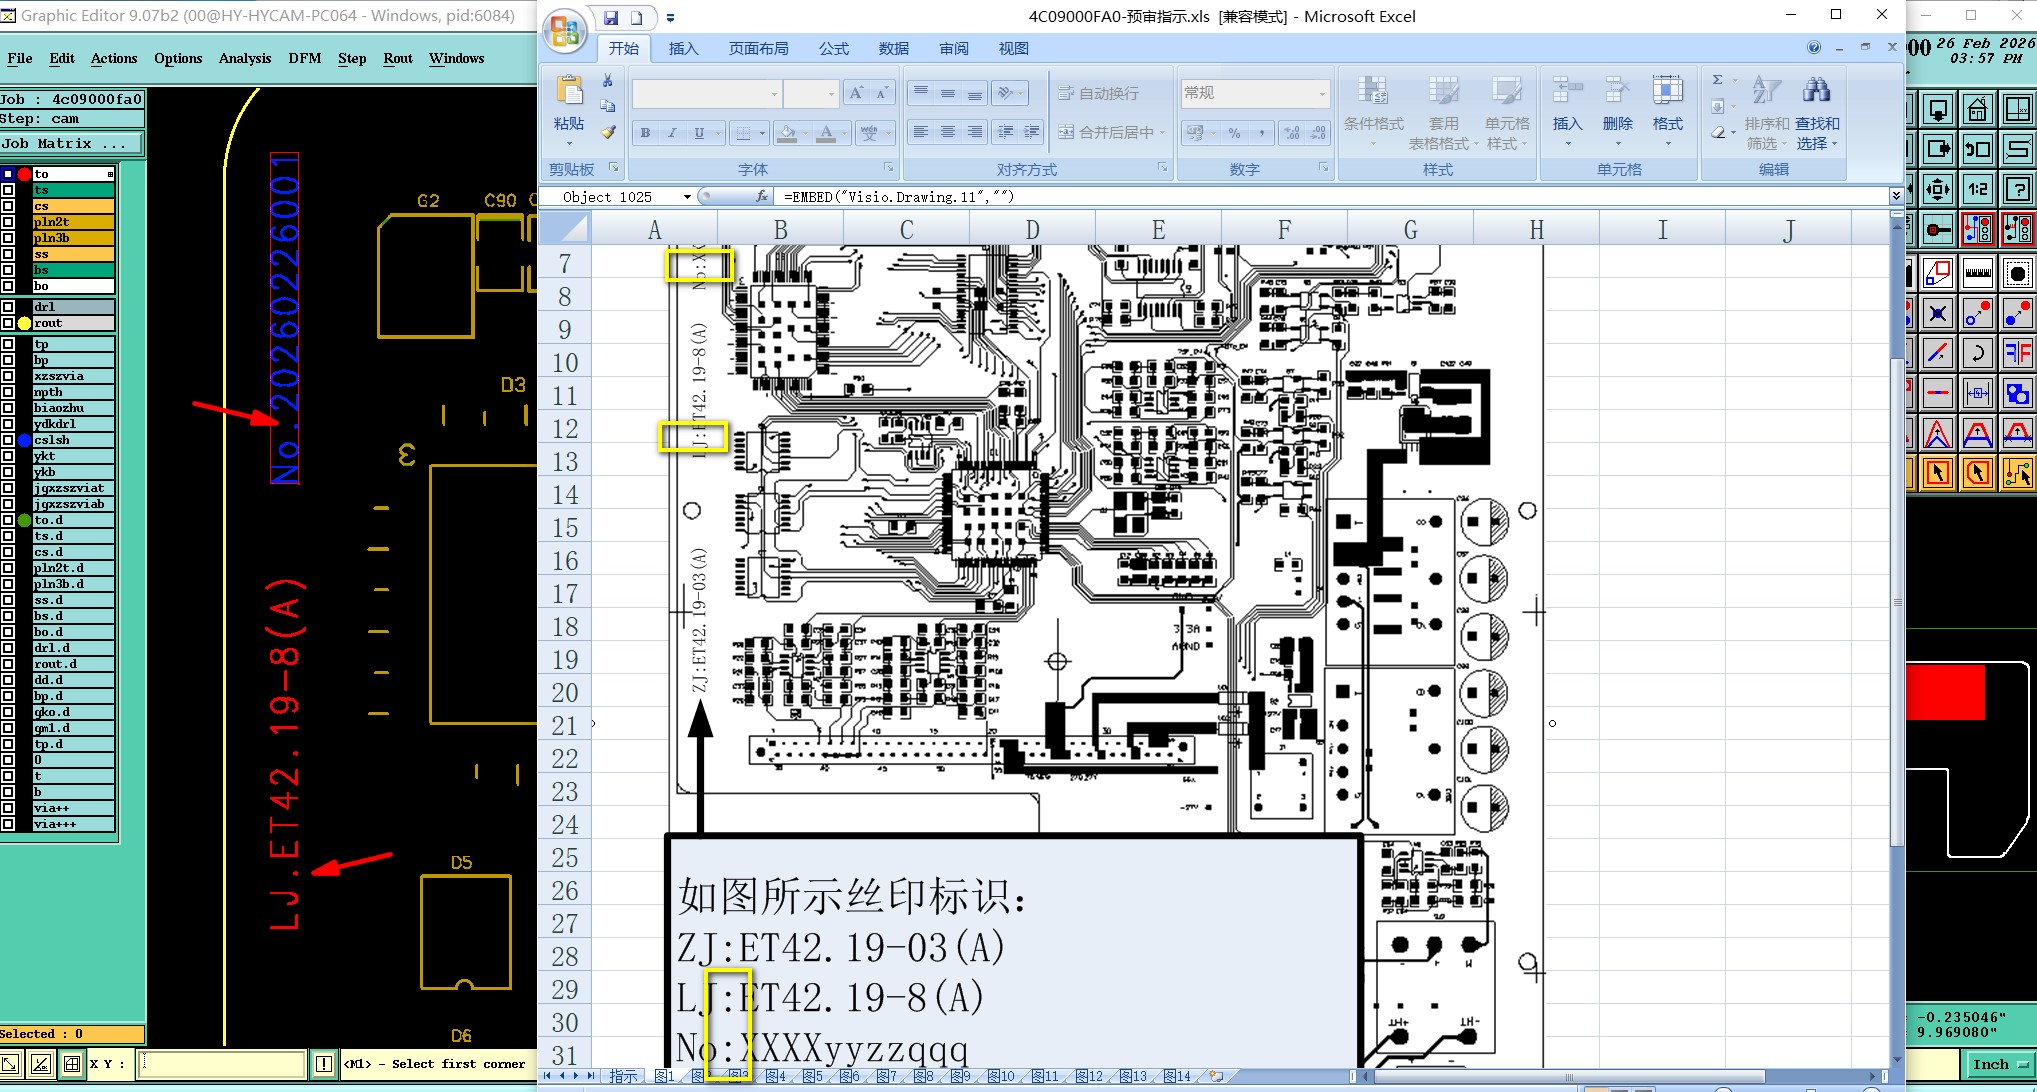The width and height of the screenshot is (2037, 1092).
Task: Click the Job Matrix button
Action: (x=71, y=143)
